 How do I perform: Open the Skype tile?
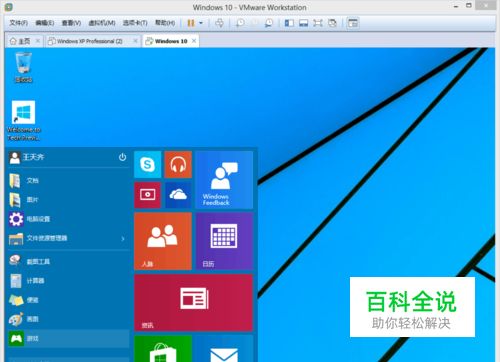147,164
